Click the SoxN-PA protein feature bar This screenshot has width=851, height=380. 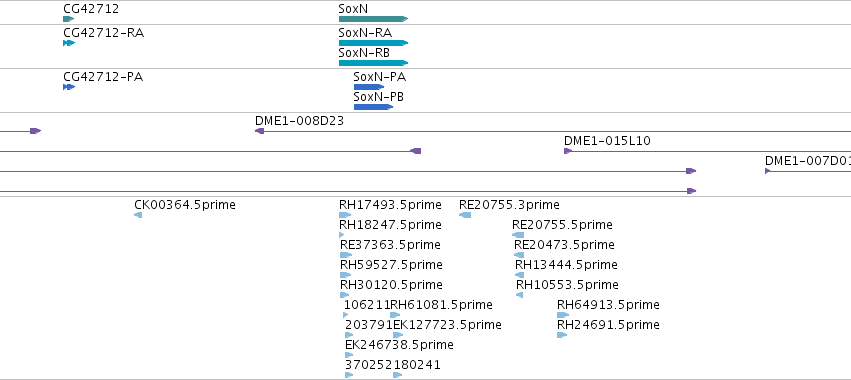(x=369, y=87)
